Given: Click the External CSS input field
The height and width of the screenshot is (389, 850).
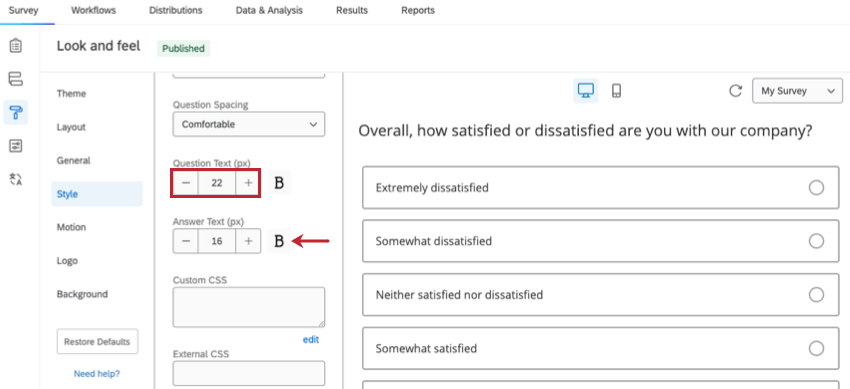Looking at the screenshot, I should tap(249, 373).
